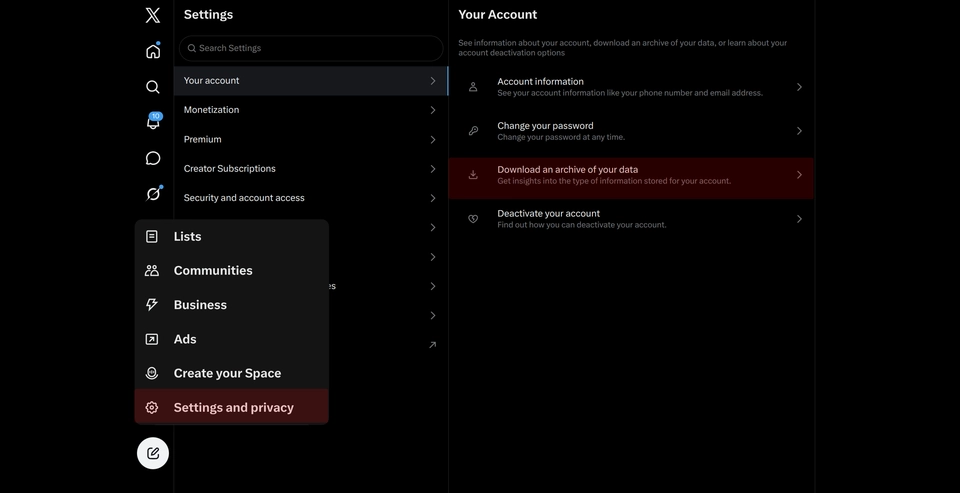
Task: Click the compose post round button
Action: pyautogui.click(x=153, y=453)
